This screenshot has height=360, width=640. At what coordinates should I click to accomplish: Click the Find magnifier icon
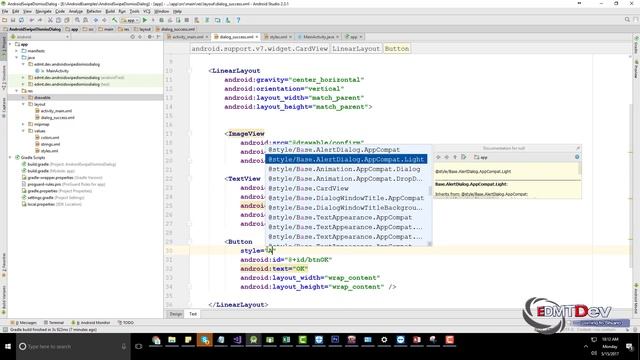77,20
